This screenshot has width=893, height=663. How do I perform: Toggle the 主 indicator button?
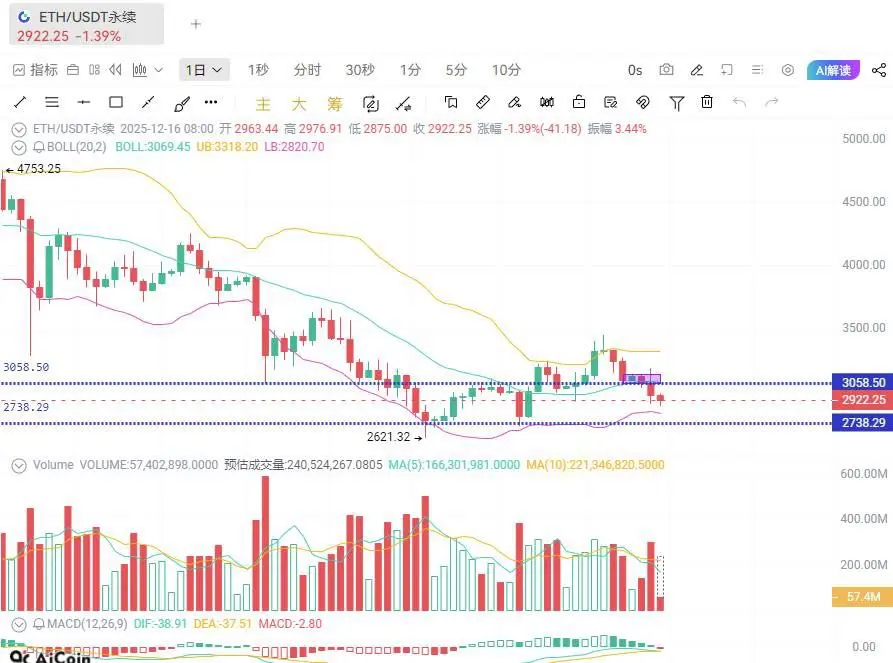(263, 104)
